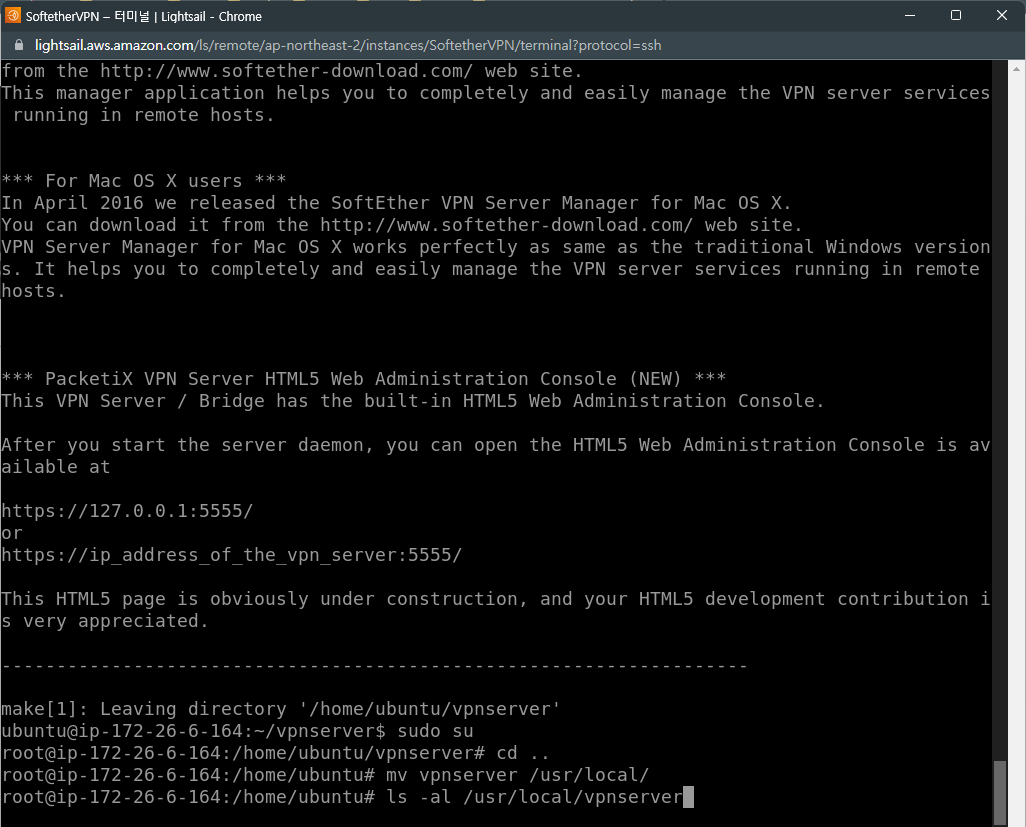Screen dimensions: 1026x827
Task: Click the 'This VPN Server / Bridge has the built-in' line
Action: point(412,401)
